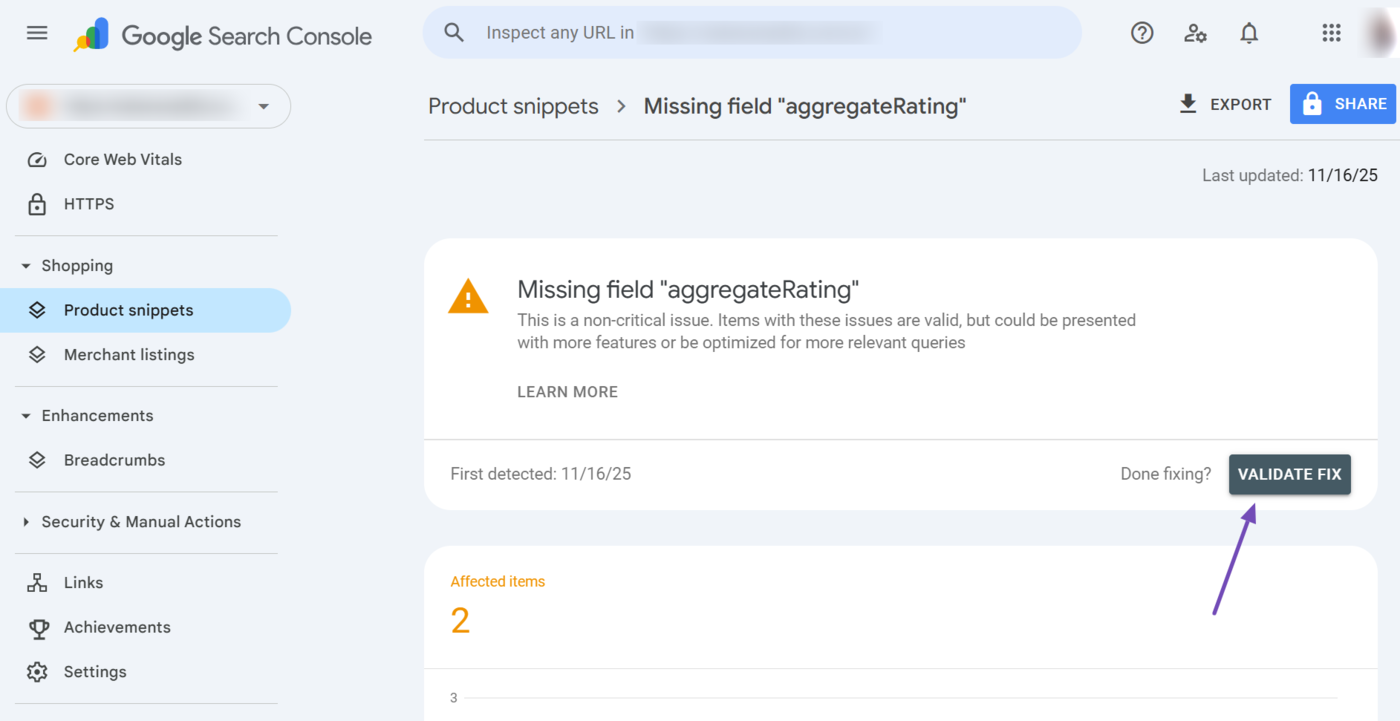
Task: Collapse the Shopping section
Action: coord(24,265)
